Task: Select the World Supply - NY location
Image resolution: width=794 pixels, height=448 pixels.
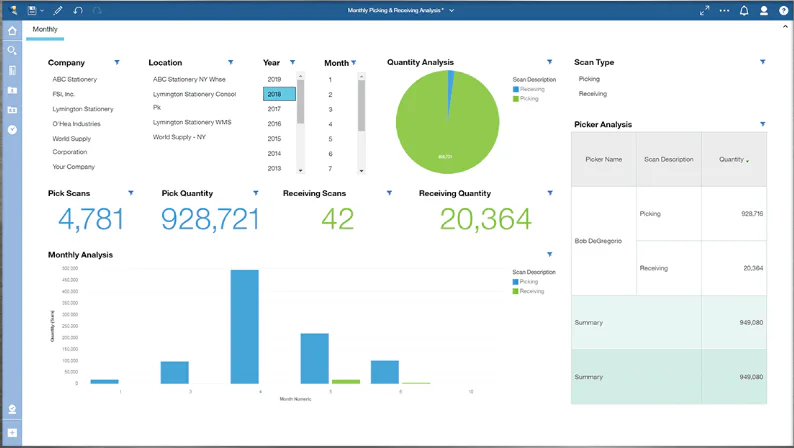Action: pyautogui.click(x=179, y=137)
